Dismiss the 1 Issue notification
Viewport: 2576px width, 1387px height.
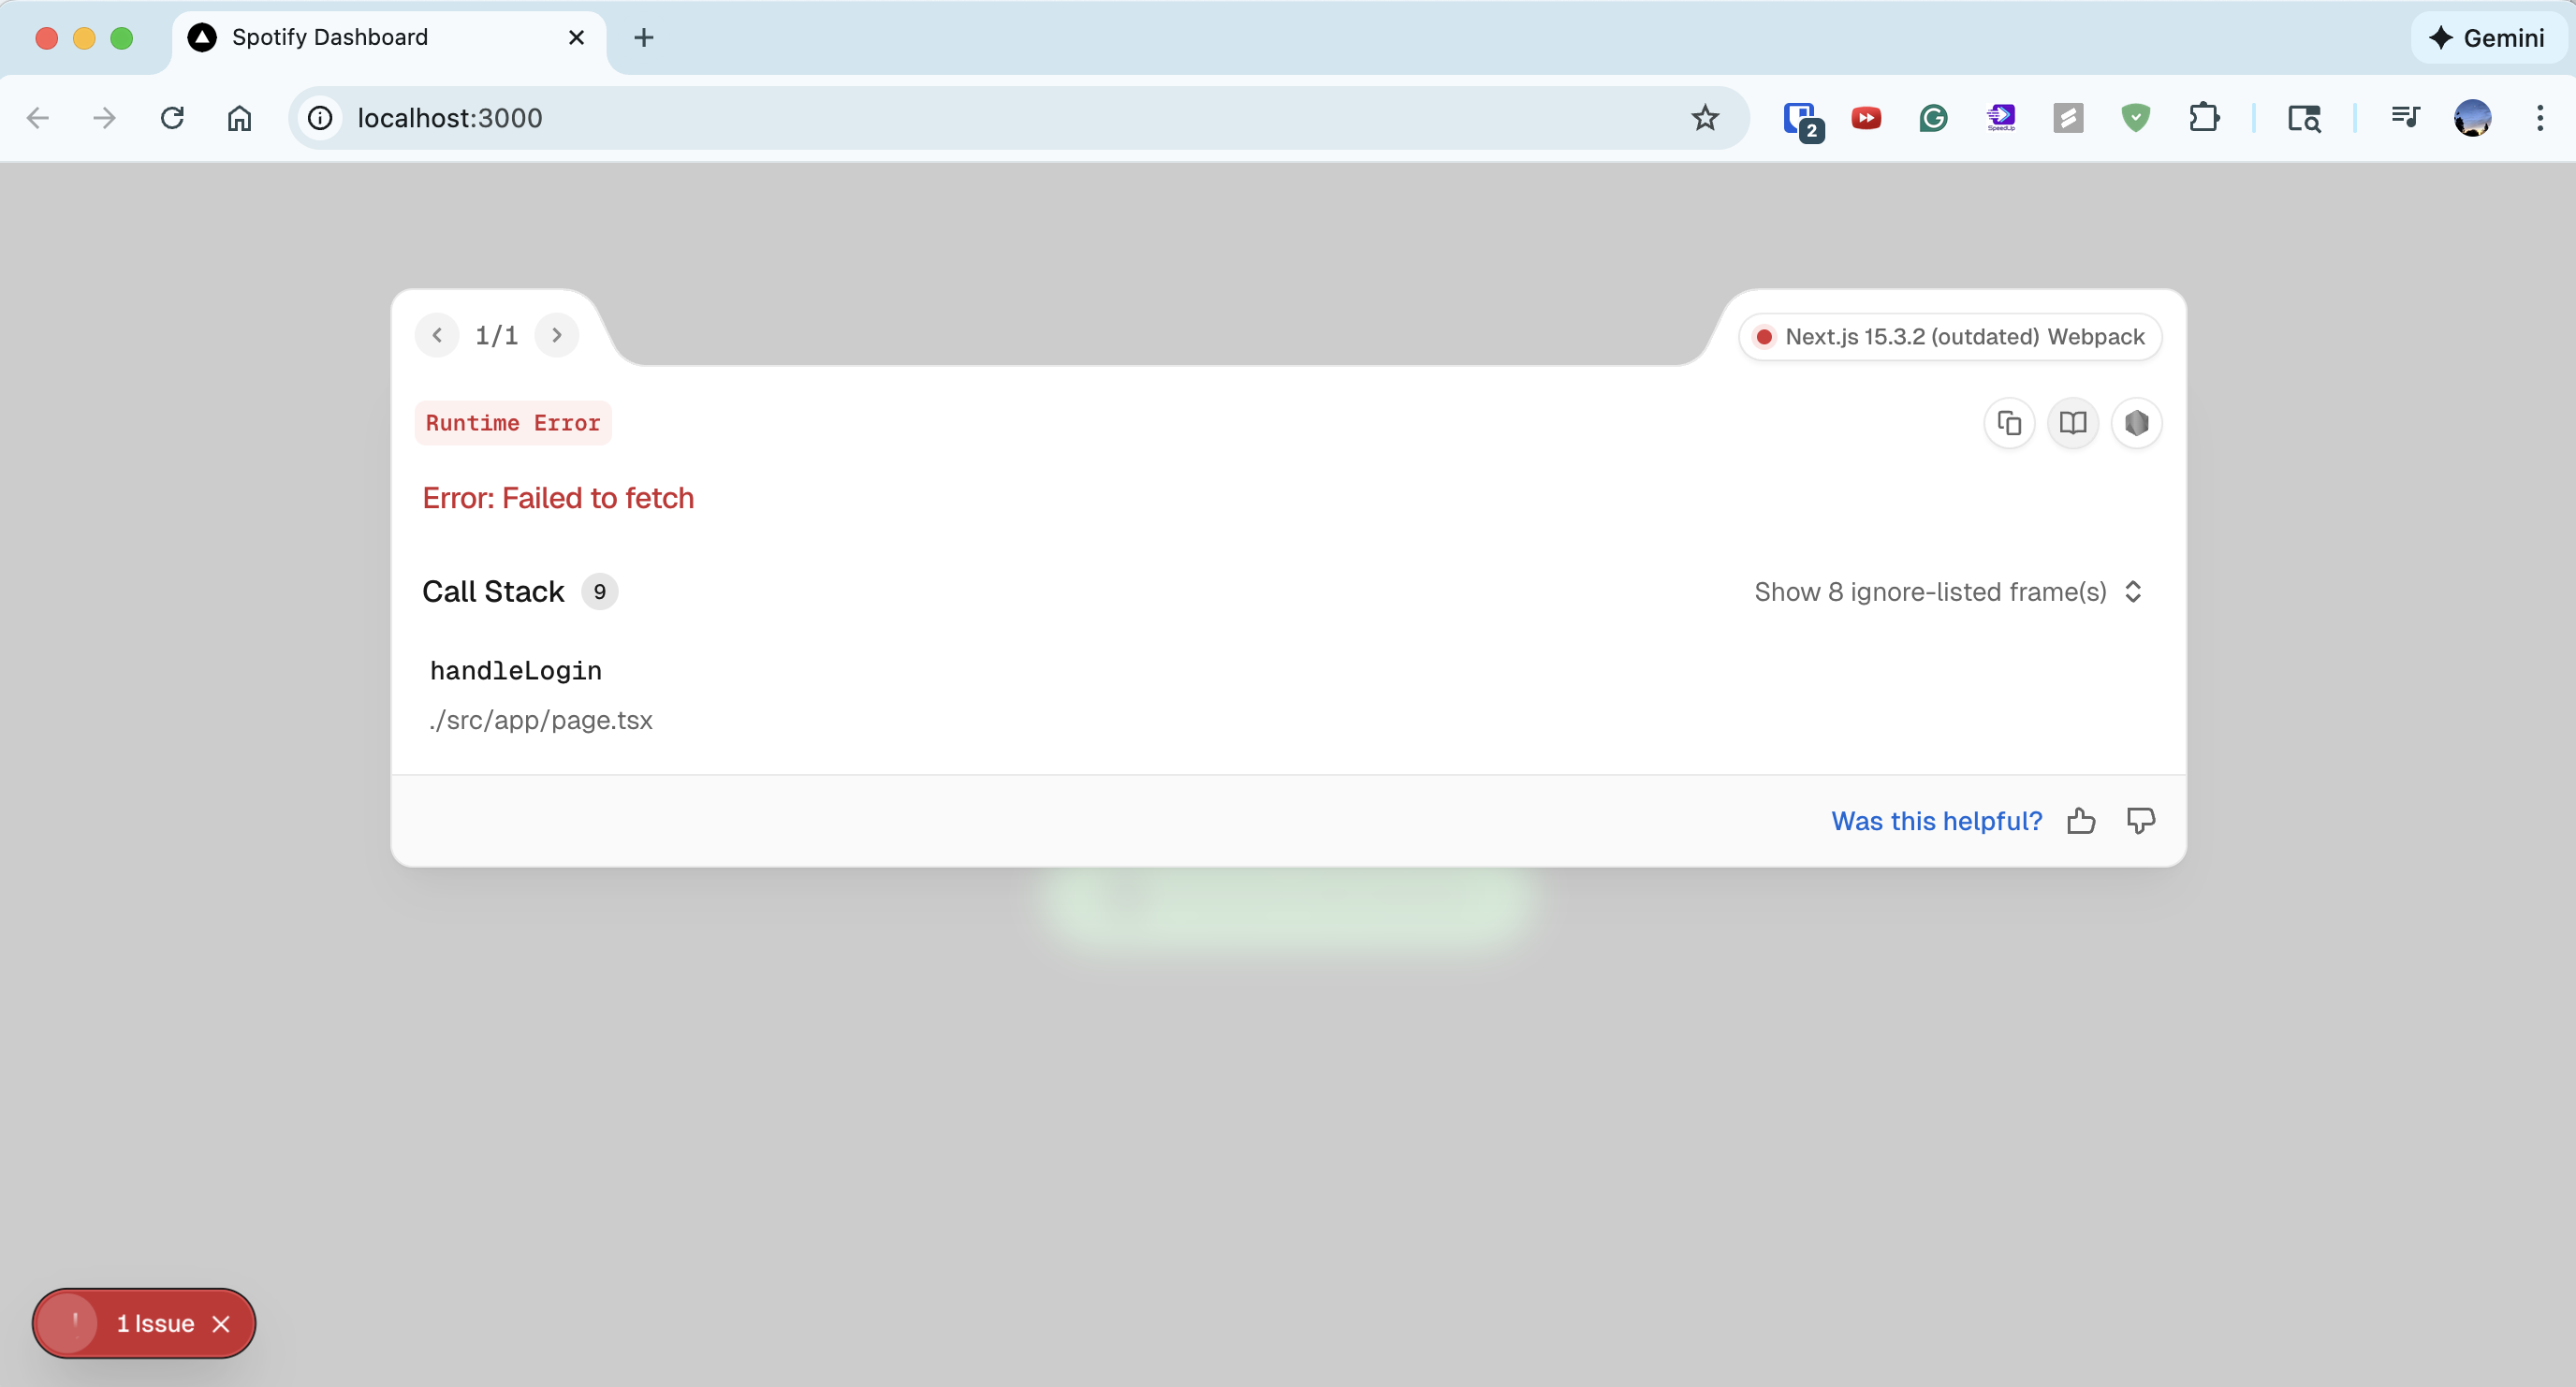pyautogui.click(x=221, y=1323)
